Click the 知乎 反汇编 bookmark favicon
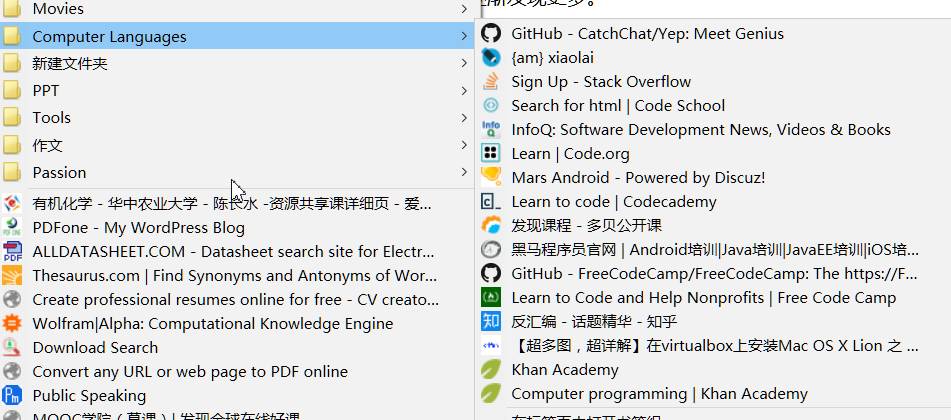Viewport: 951px width, 420px height. pos(491,321)
